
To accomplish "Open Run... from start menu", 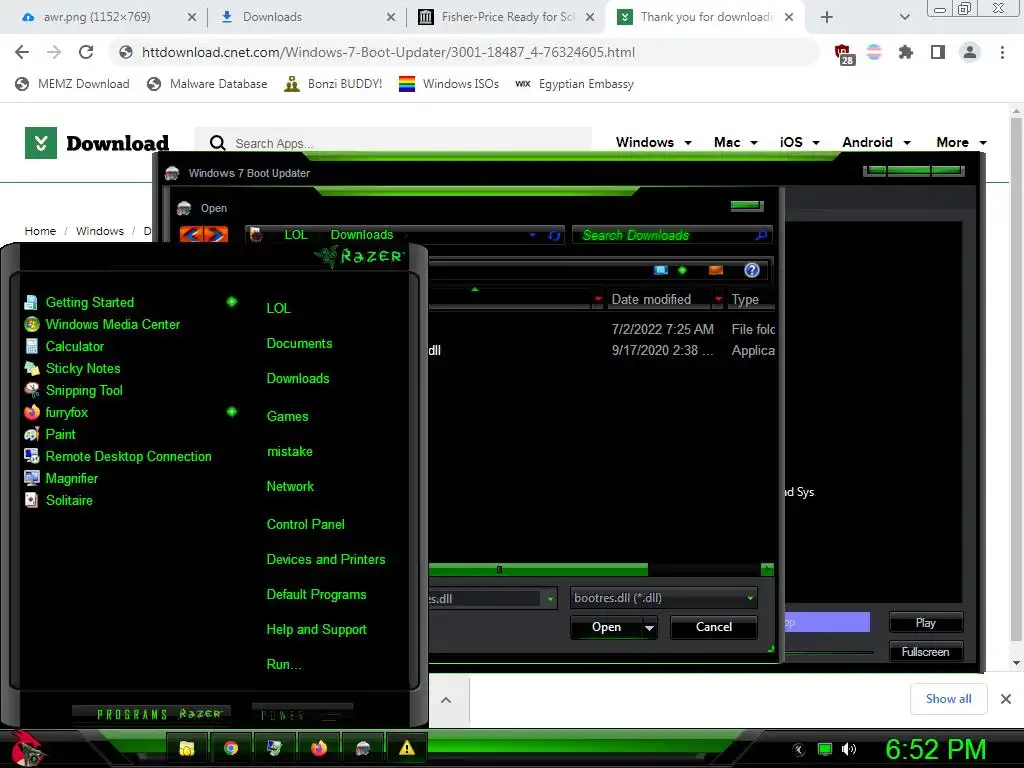I will 283,665.
